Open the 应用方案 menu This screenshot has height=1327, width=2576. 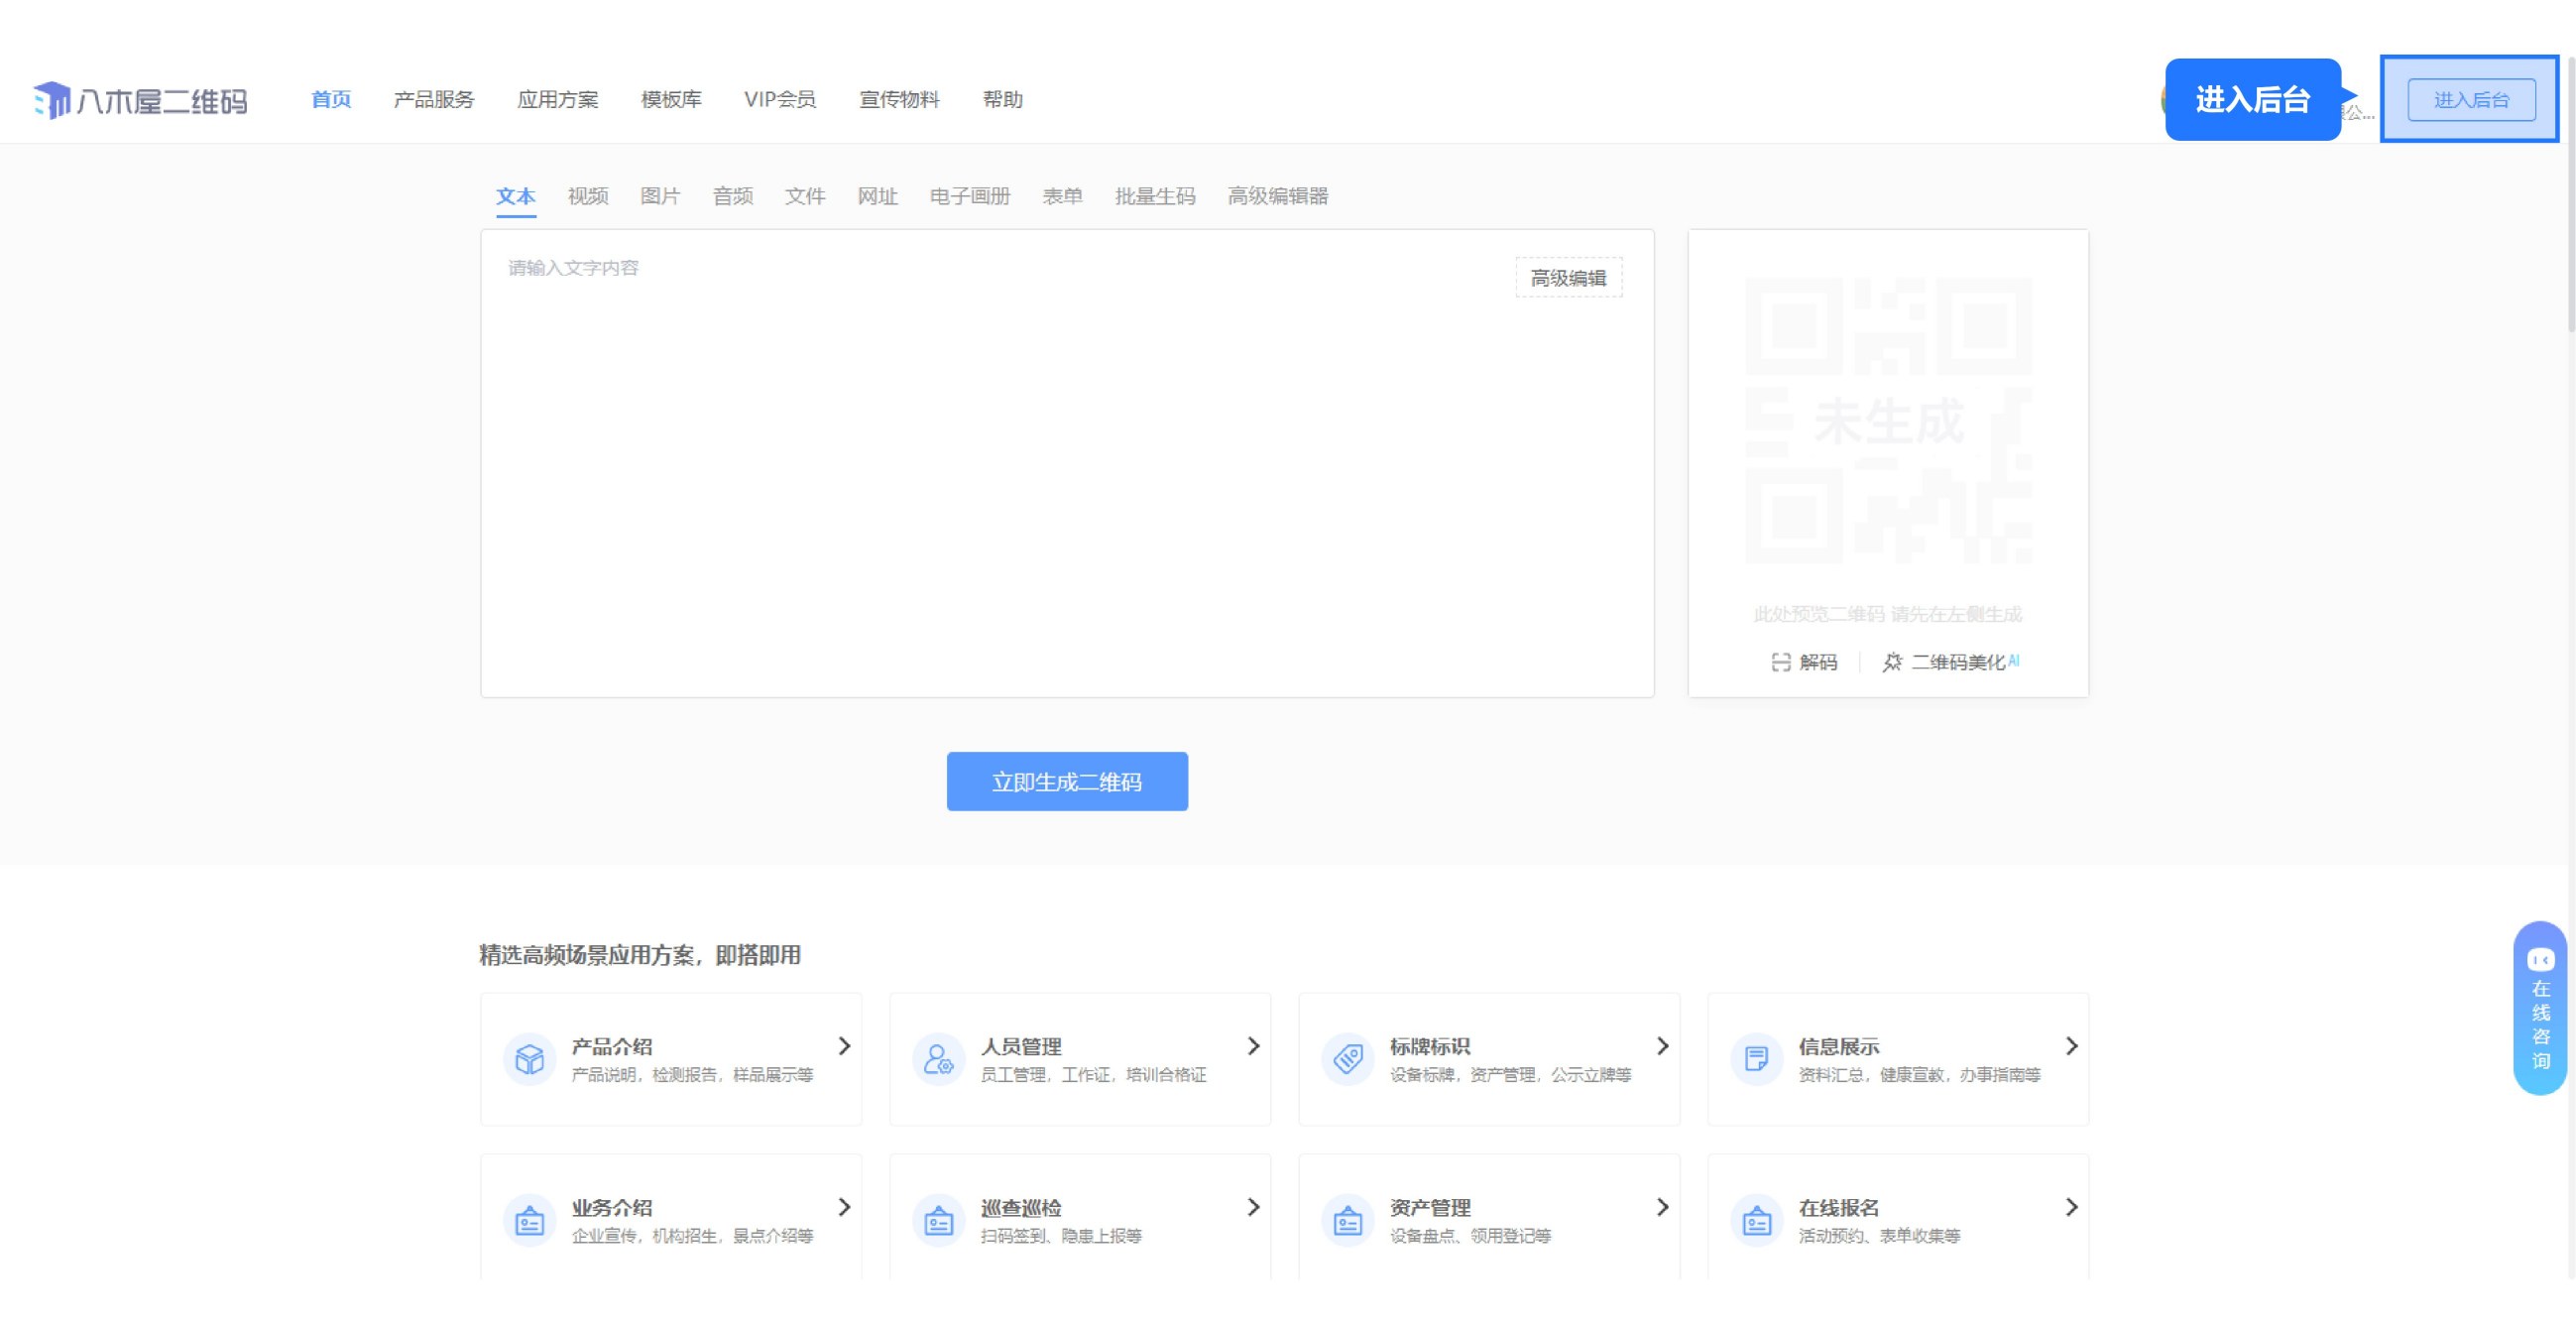tap(557, 99)
